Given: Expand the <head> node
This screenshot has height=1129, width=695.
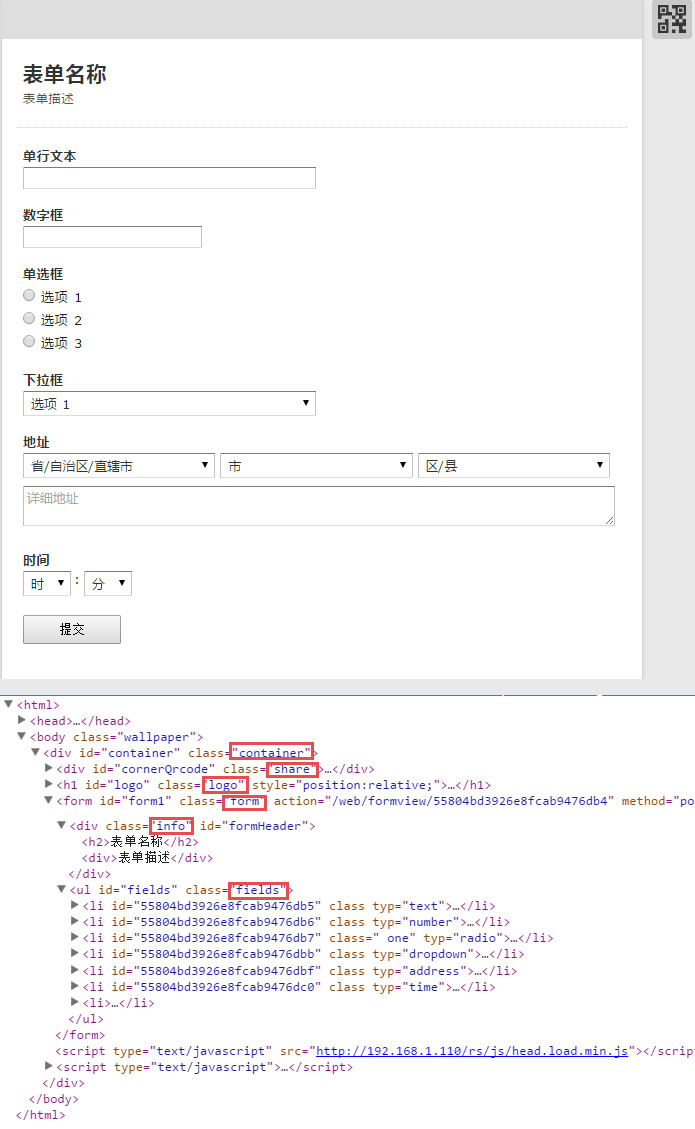Looking at the screenshot, I should point(22,720).
